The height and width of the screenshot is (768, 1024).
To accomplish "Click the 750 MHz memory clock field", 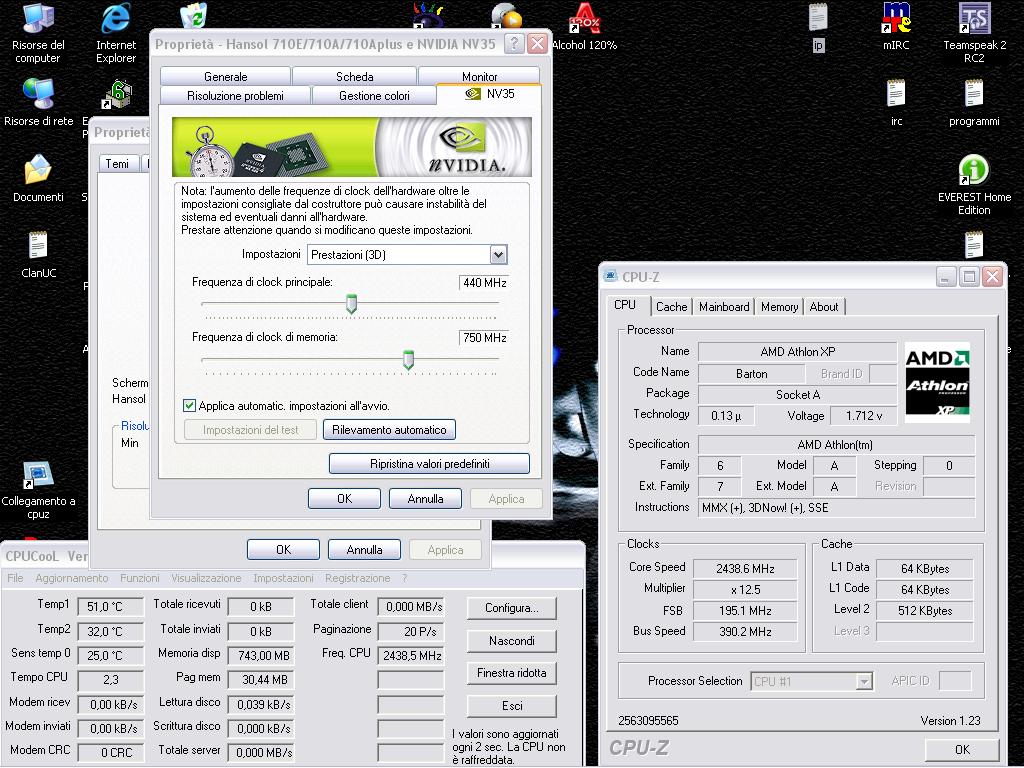I will (484, 338).
